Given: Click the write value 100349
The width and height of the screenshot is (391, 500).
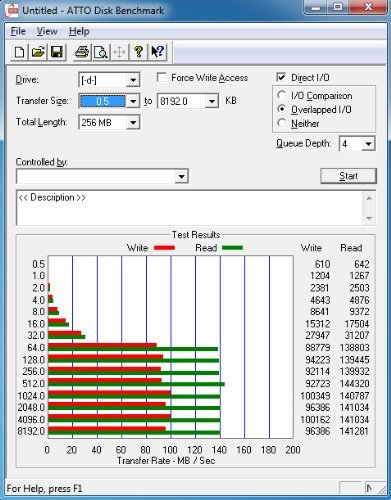Looking at the screenshot, I should pos(315,396).
